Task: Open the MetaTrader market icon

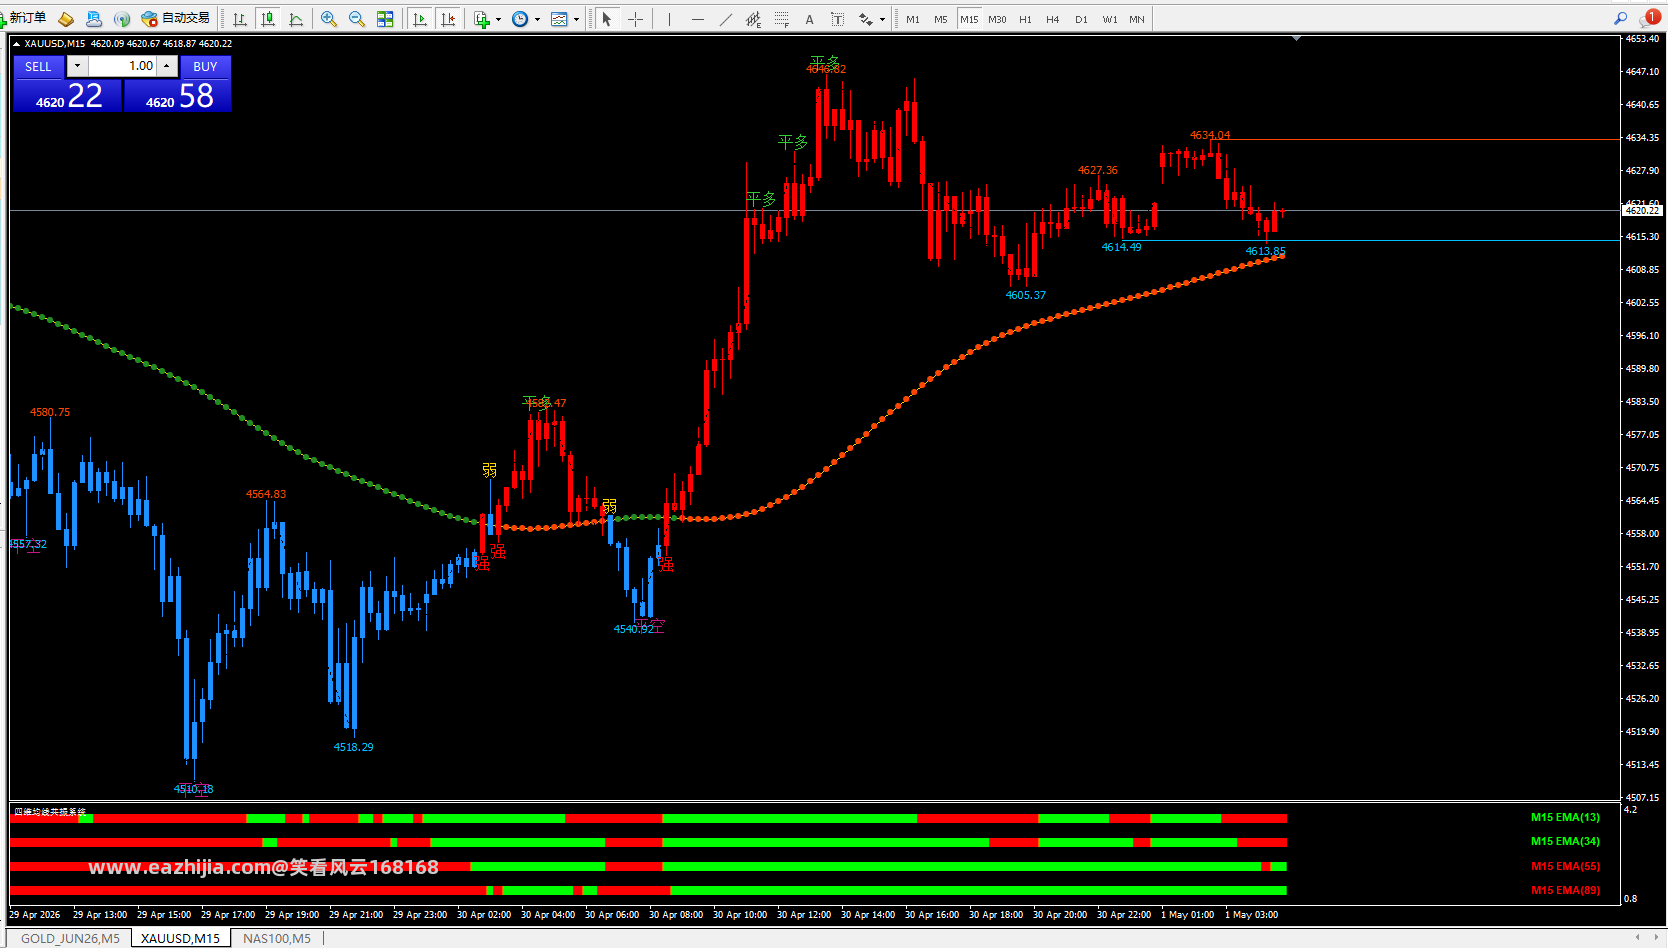Action: (66, 19)
